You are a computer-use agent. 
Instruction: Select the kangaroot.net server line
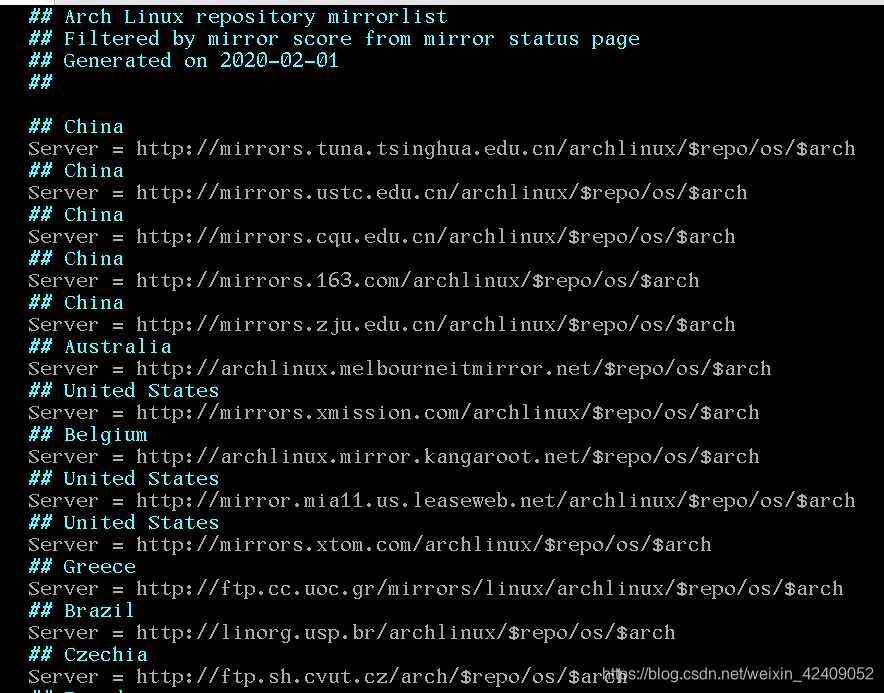(x=394, y=457)
